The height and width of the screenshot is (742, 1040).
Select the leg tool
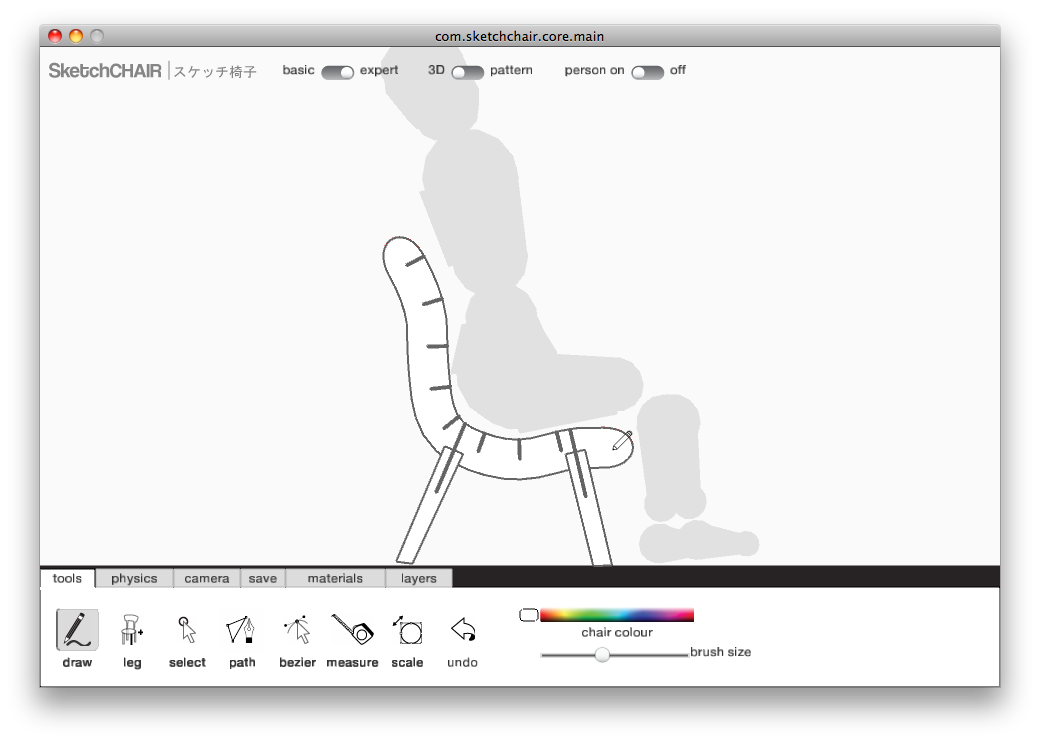click(x=132, y=630)
